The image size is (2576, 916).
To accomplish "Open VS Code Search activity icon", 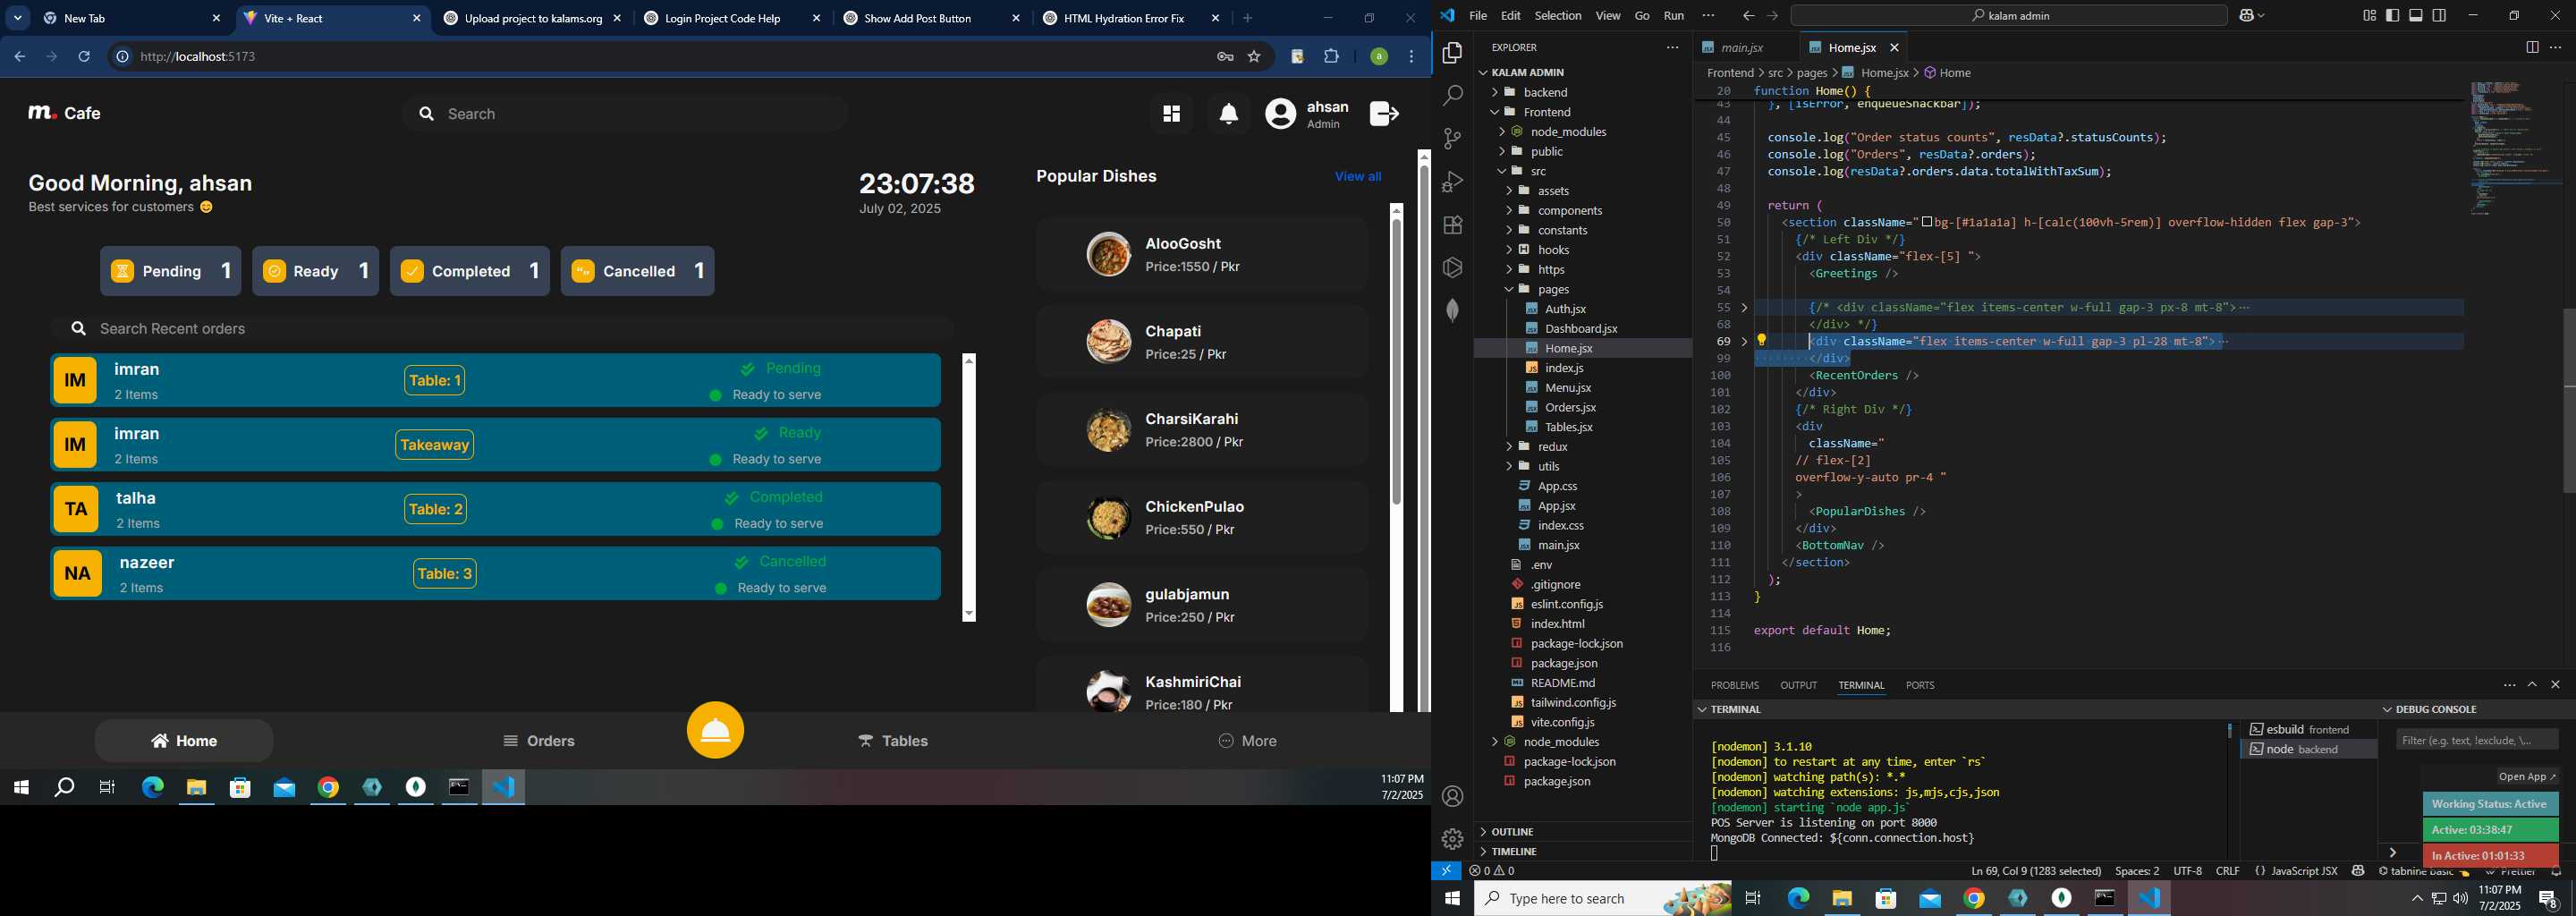I will [1453, 96].
